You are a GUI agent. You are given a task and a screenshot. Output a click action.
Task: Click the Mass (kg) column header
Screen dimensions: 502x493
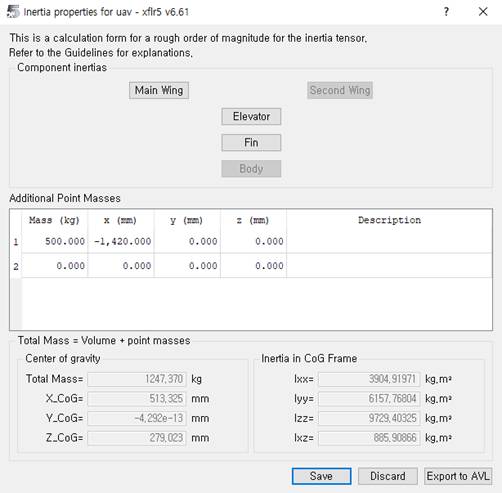[x=55, y=220]
